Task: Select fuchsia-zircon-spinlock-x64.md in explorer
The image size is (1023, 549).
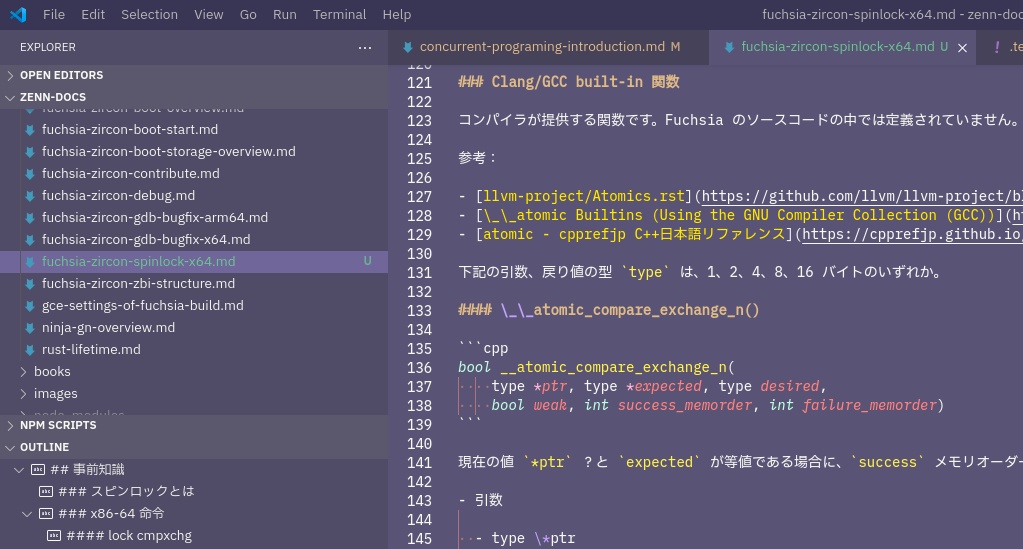Action: click(x=194, y=262)
